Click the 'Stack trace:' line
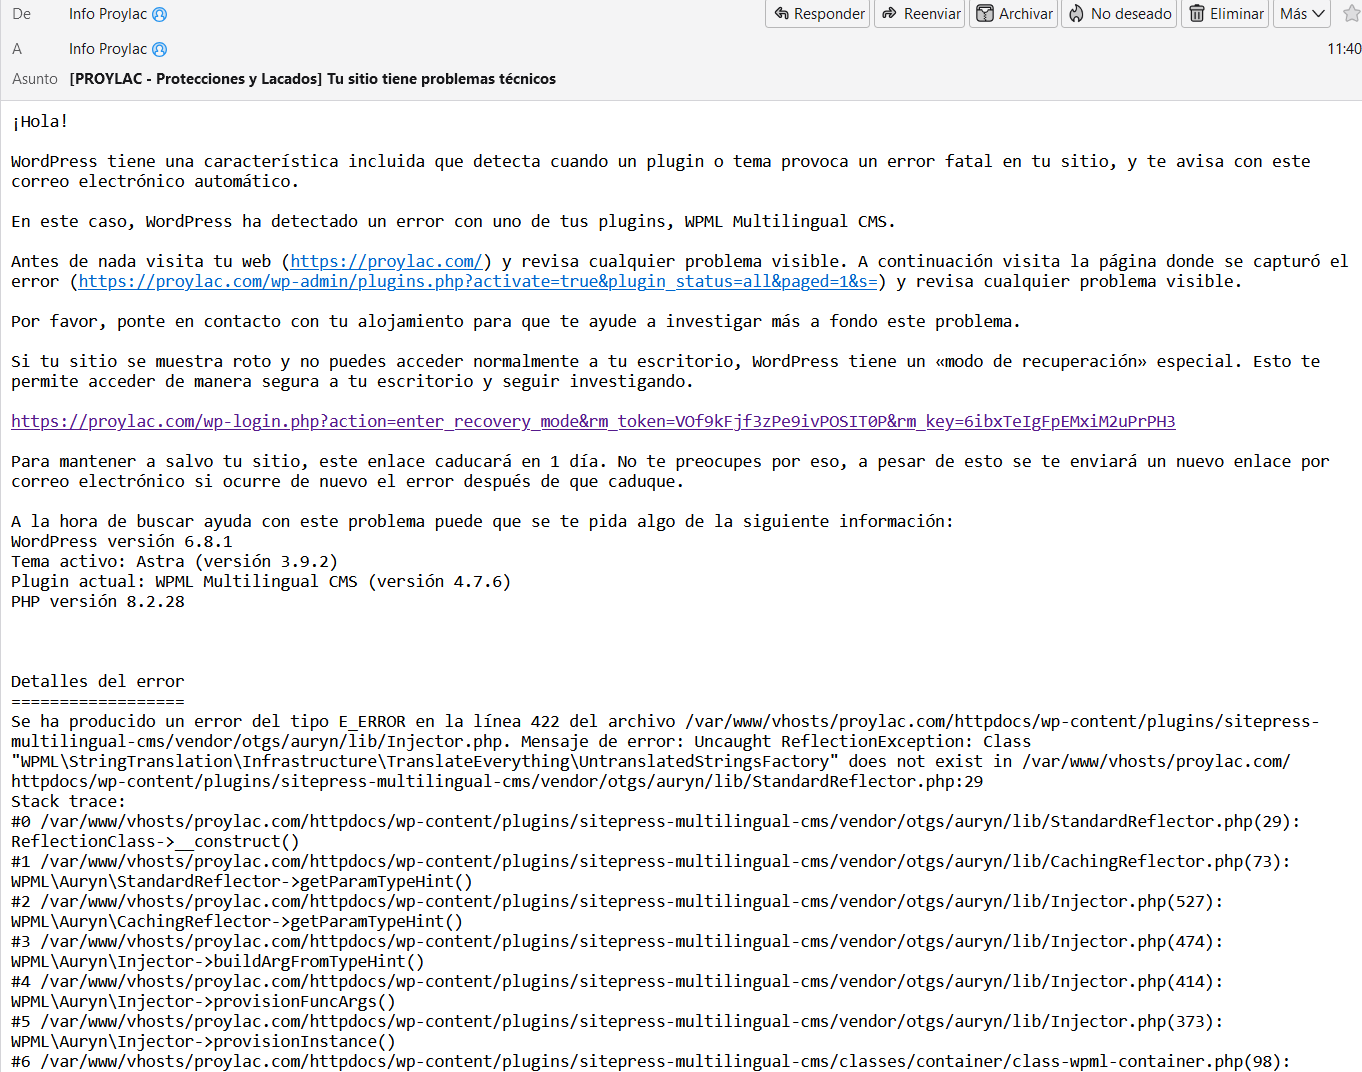 [x=68, y=801]
